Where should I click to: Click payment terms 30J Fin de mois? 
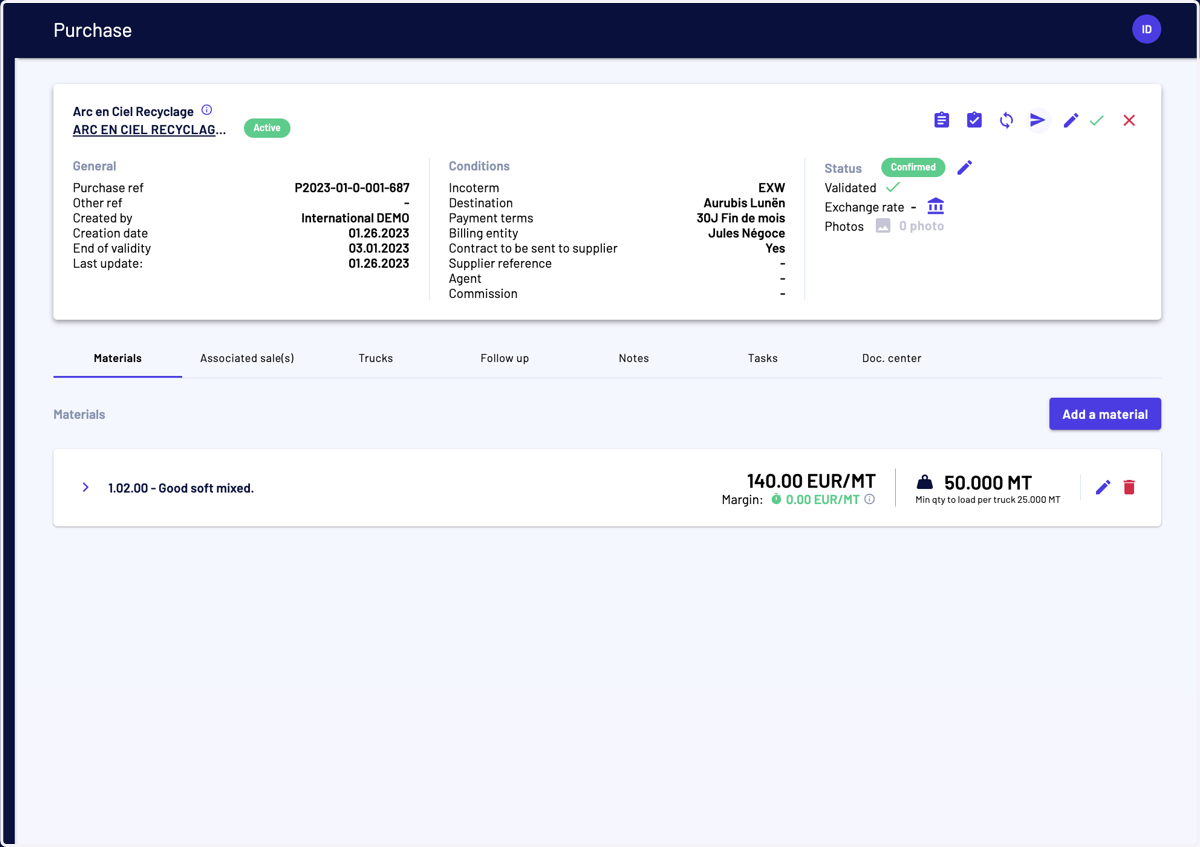point(741,218)
